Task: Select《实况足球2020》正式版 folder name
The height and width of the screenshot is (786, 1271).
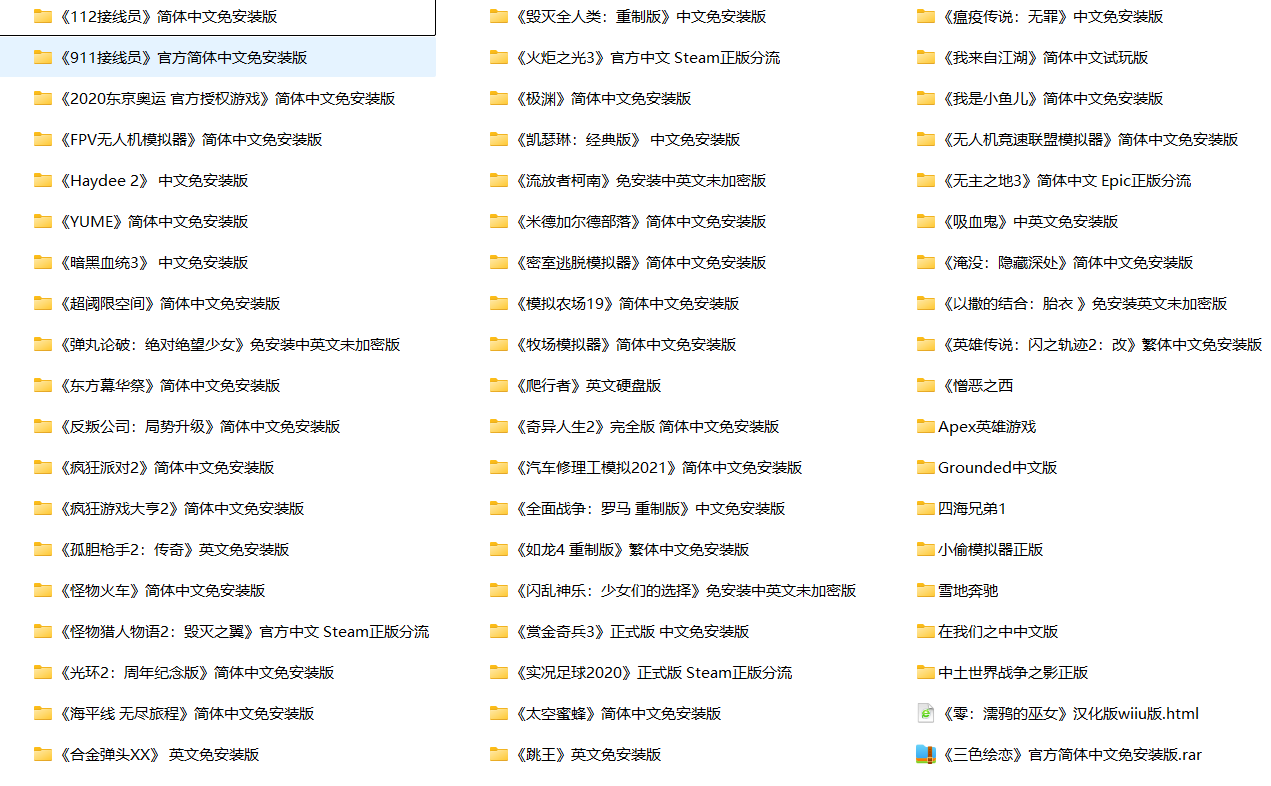Action: click(x=654, y=672)
